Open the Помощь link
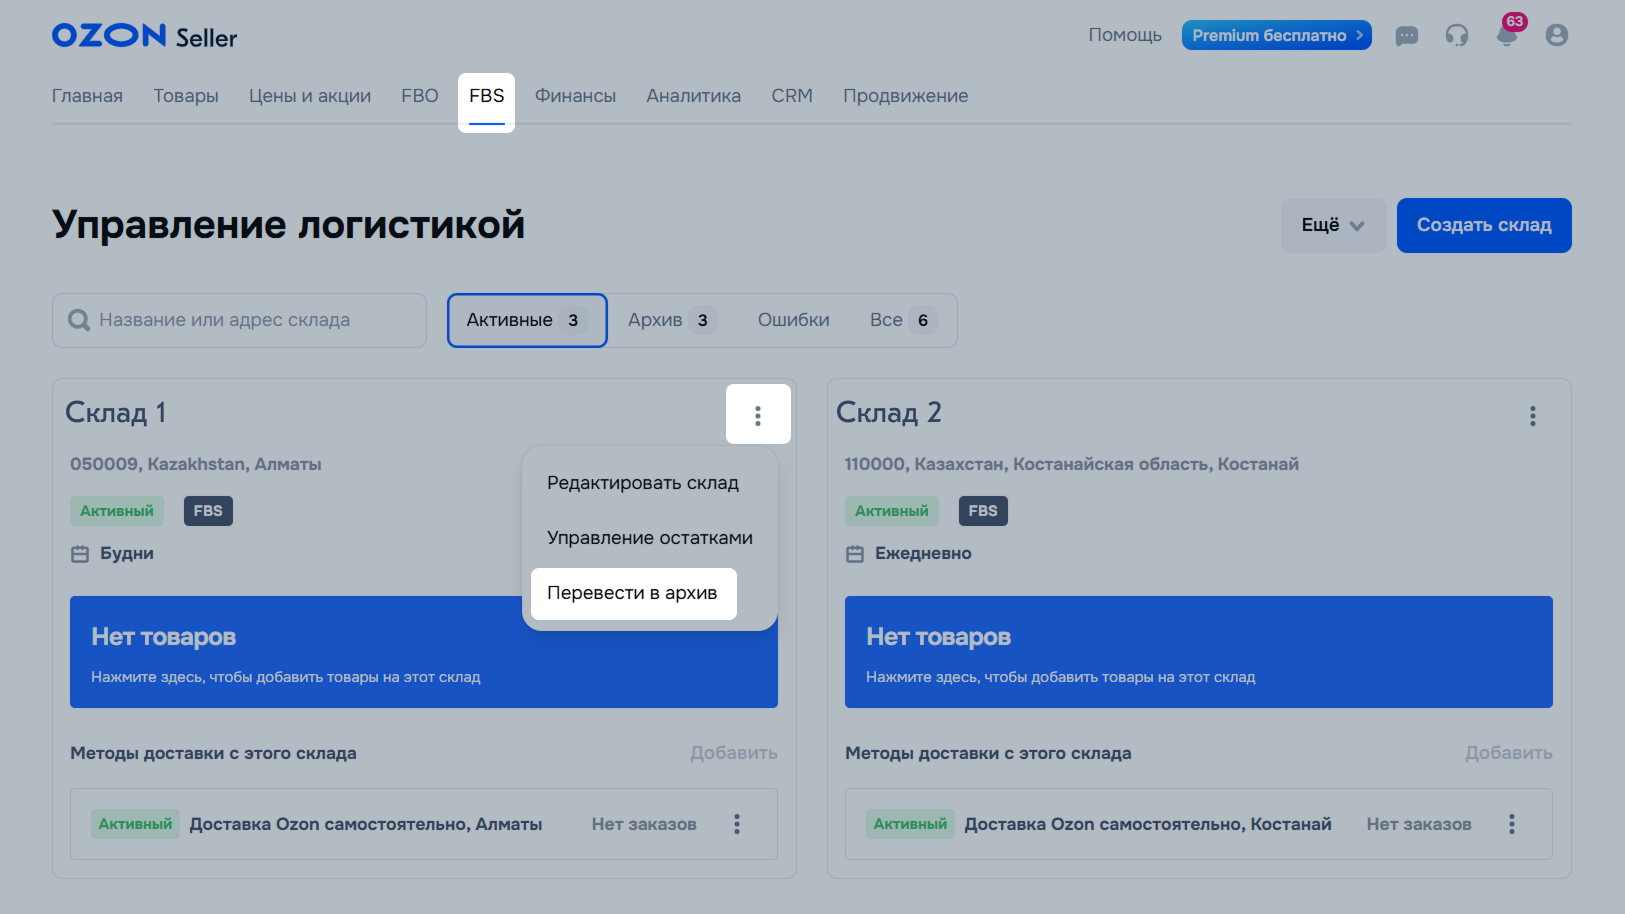 tap(1125, 35)
